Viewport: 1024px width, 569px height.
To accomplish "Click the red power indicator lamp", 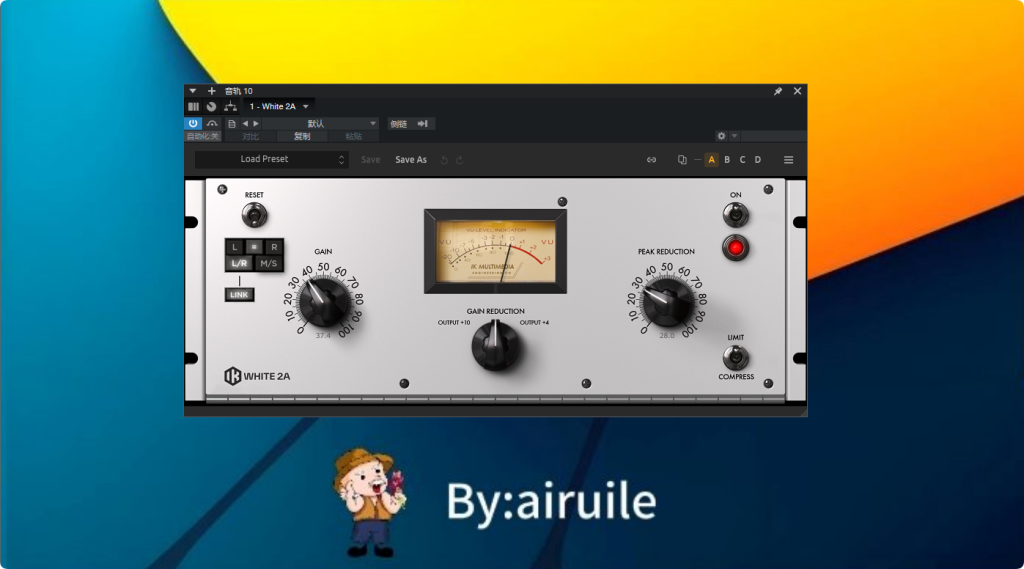I will tap(735, 248).
